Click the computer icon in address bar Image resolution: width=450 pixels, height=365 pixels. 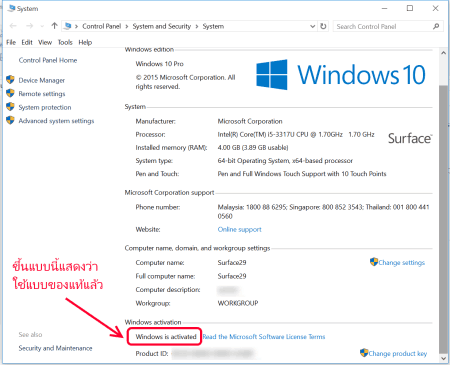pyautogui.click(x=68, y=26)
